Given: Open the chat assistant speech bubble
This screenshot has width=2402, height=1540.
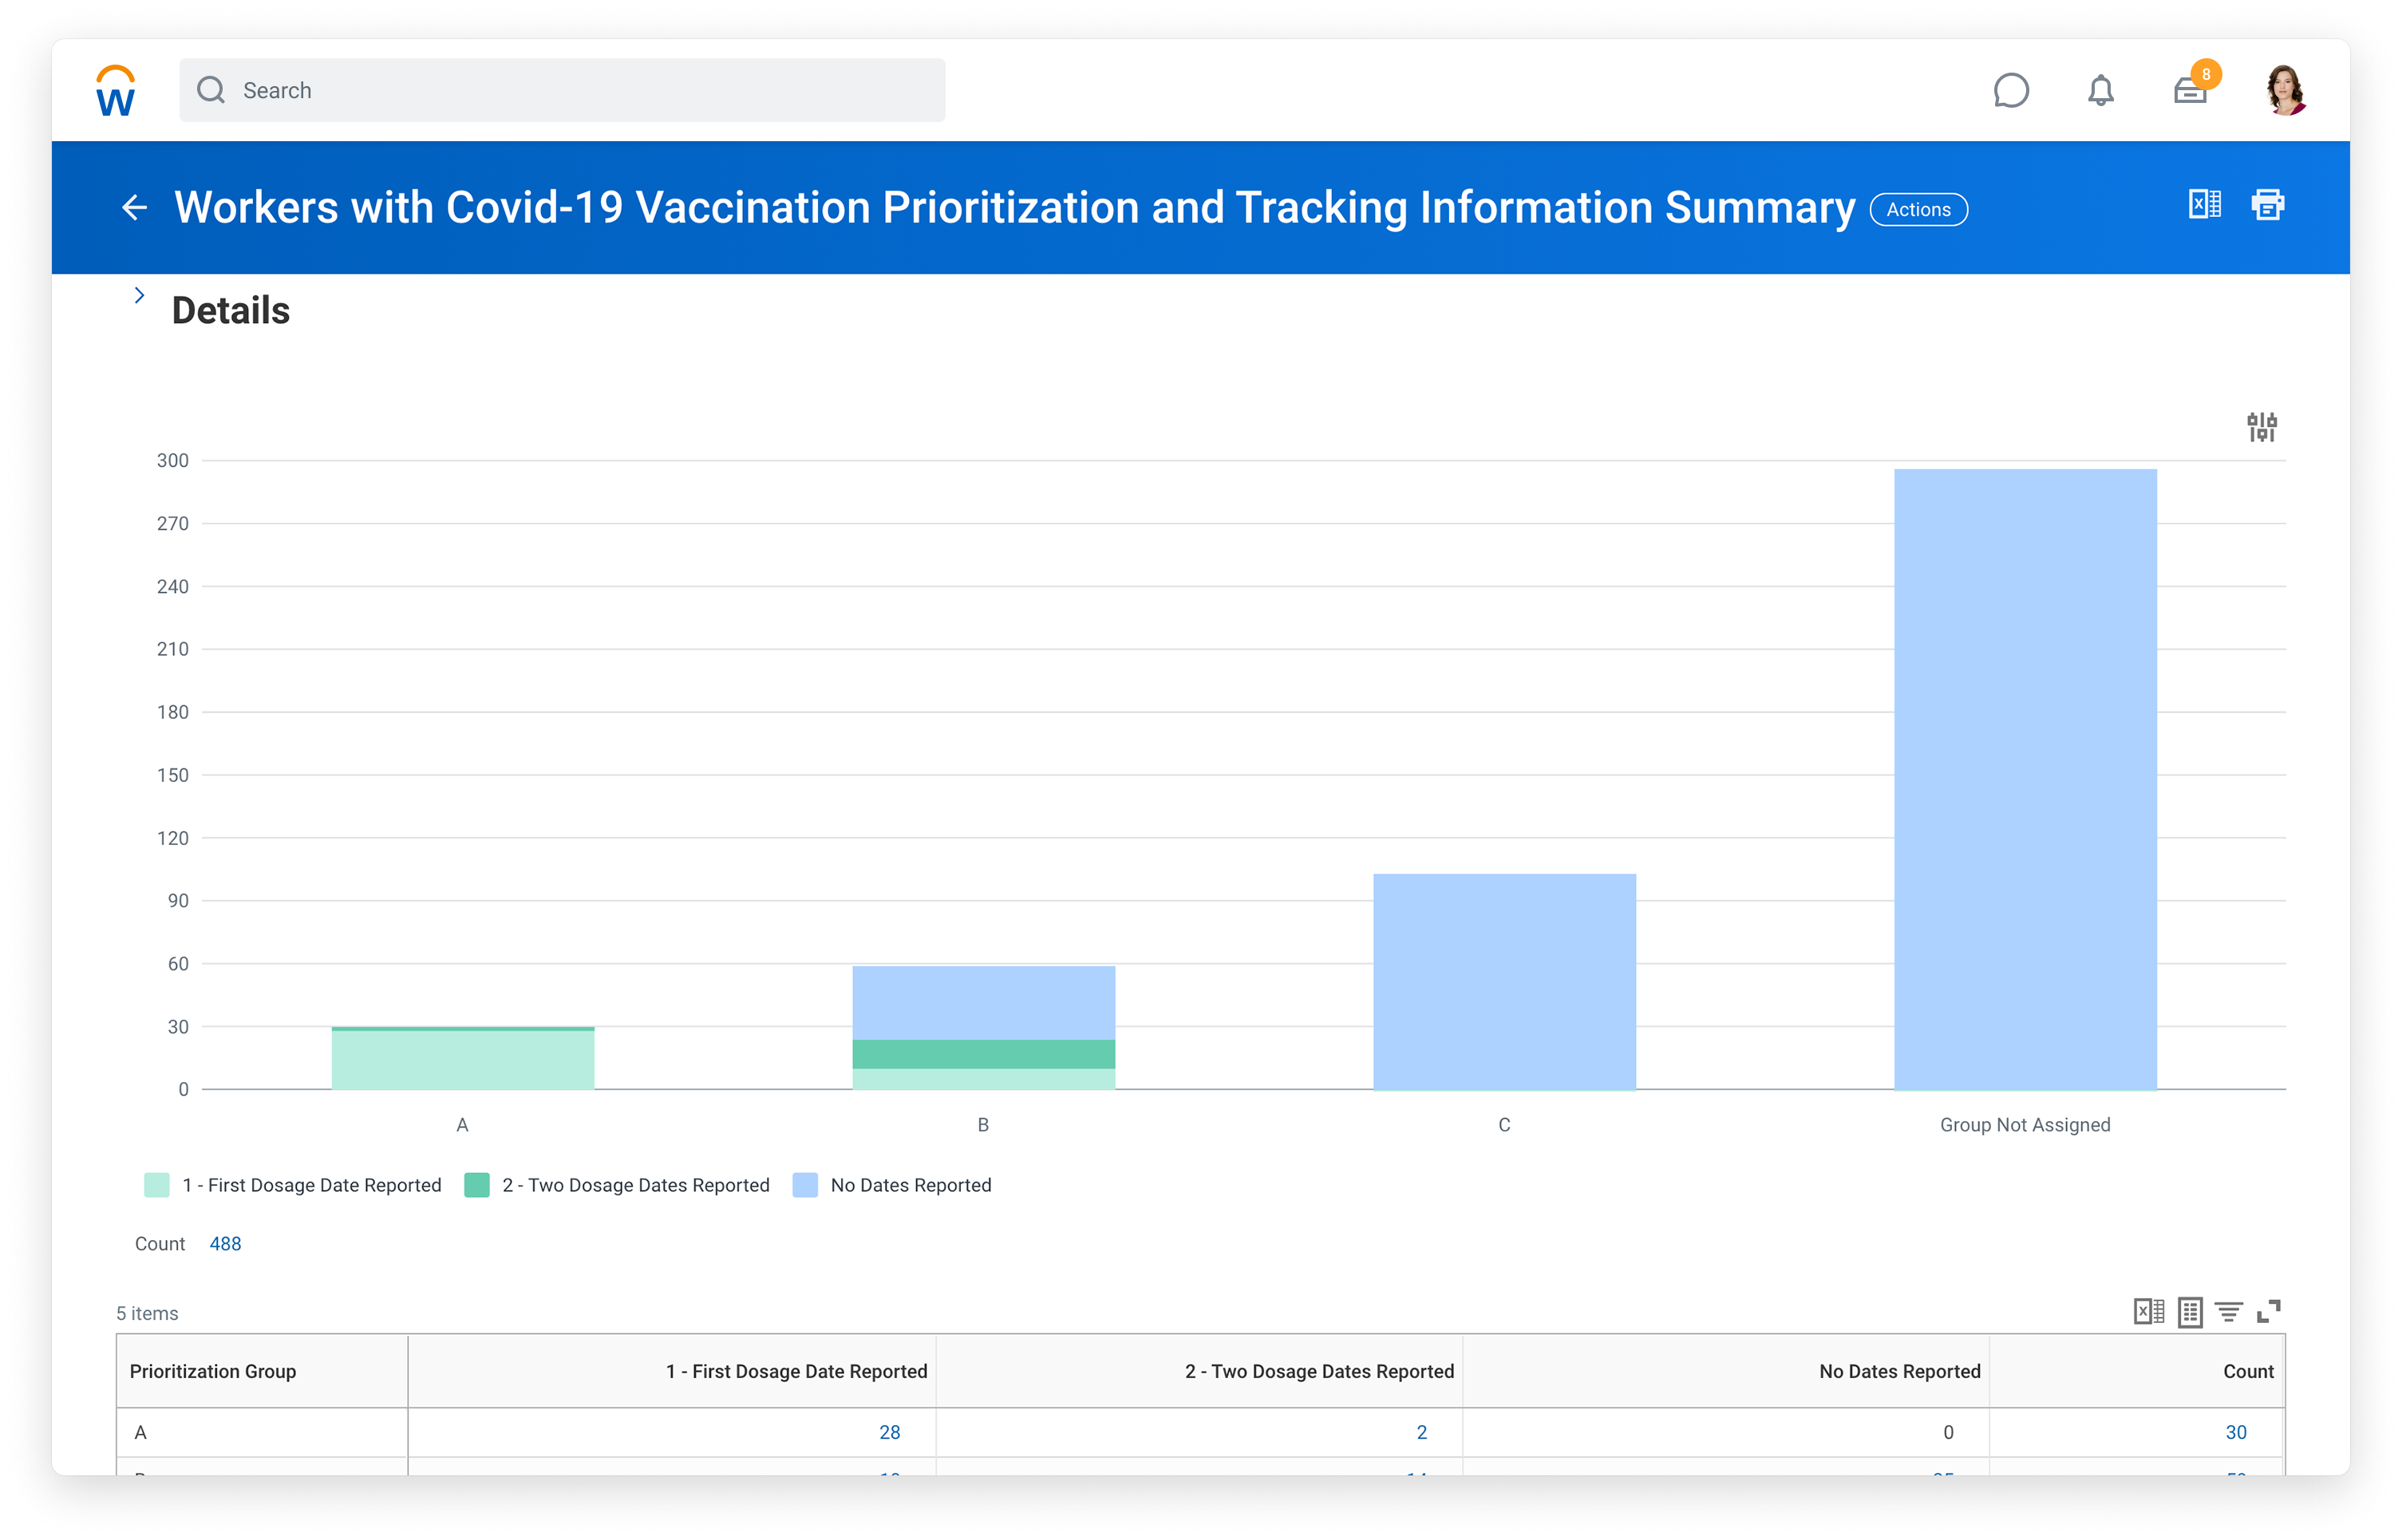Looking at the screenshot, I should 2010,91.
